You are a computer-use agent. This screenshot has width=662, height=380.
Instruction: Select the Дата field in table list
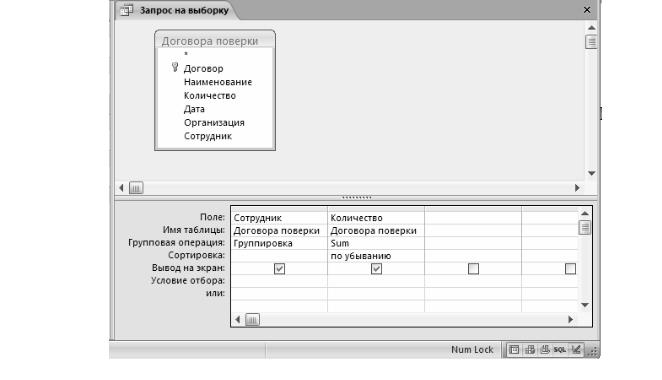pyautogui.click(x=194, y=109)
